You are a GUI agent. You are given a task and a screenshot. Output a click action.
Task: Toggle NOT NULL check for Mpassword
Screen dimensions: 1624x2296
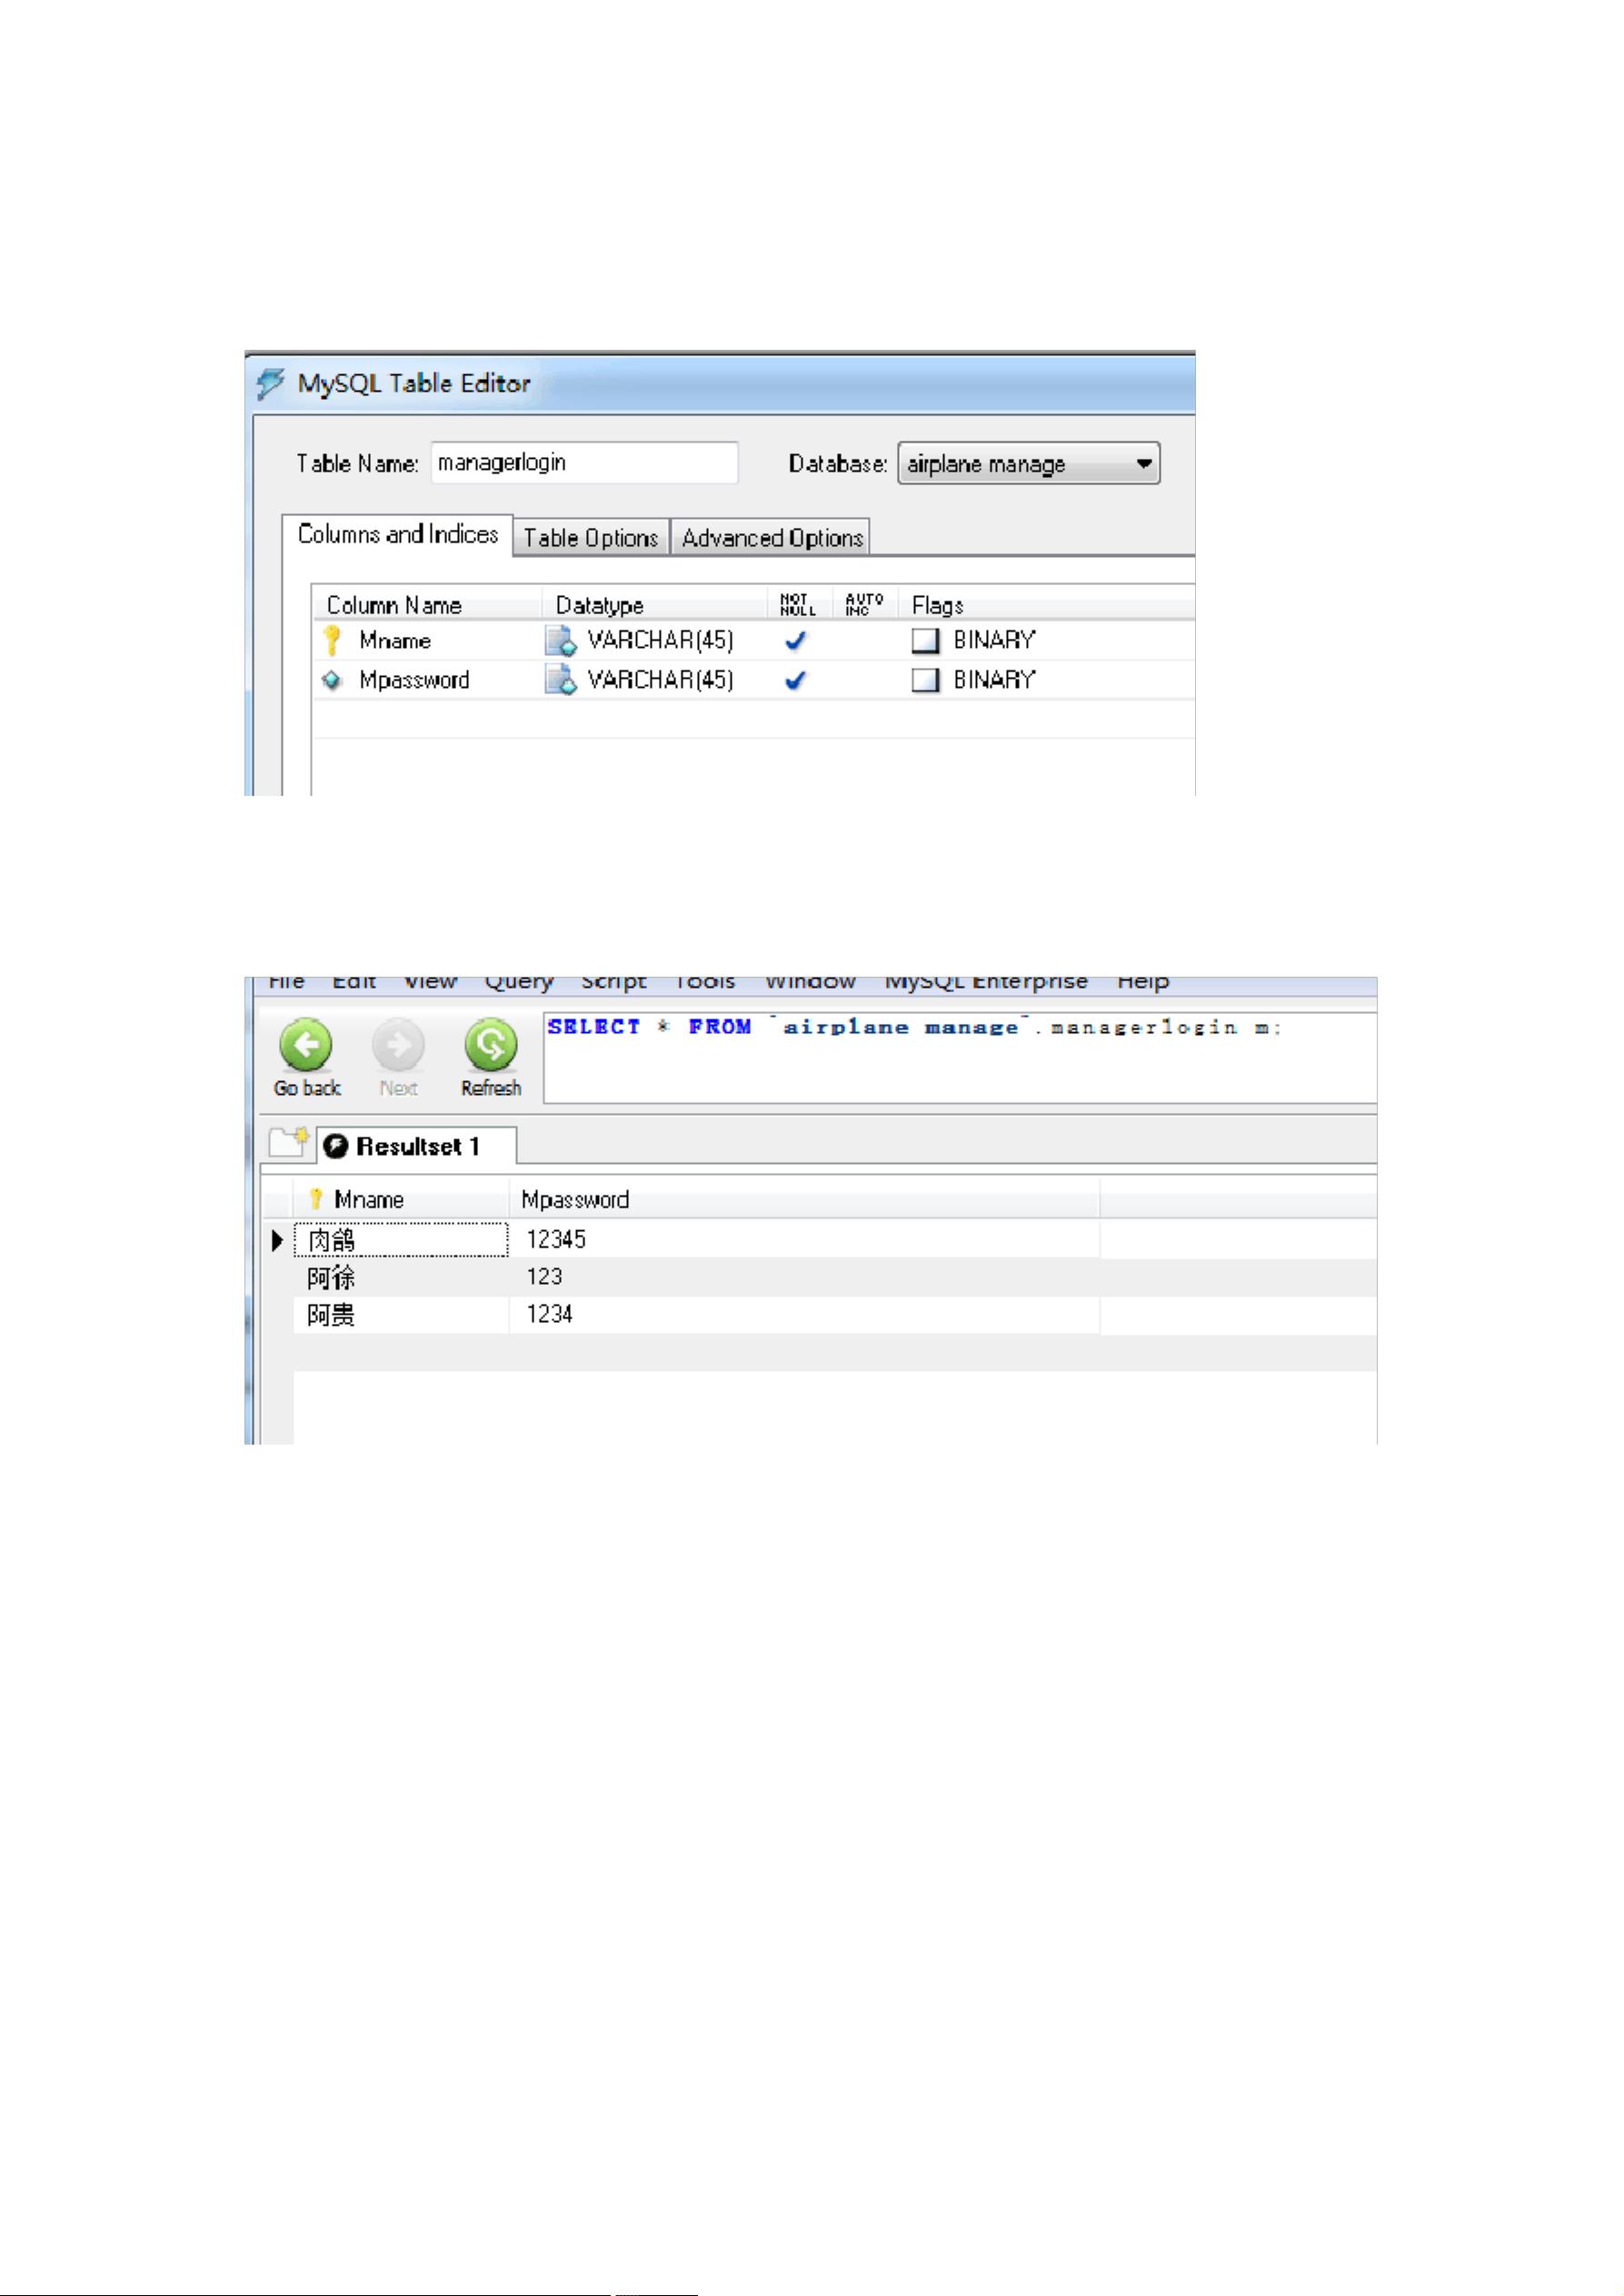(796, 681)
